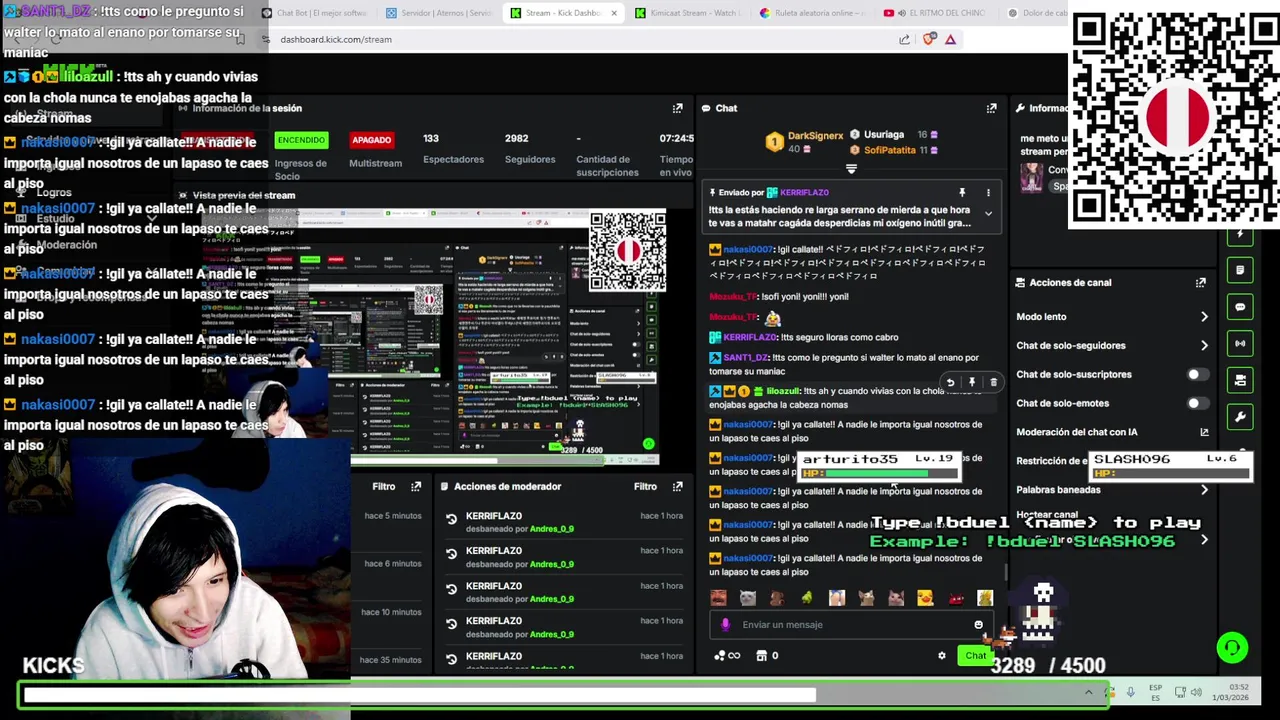Click the camera sidebar icon

point(1240,380)
